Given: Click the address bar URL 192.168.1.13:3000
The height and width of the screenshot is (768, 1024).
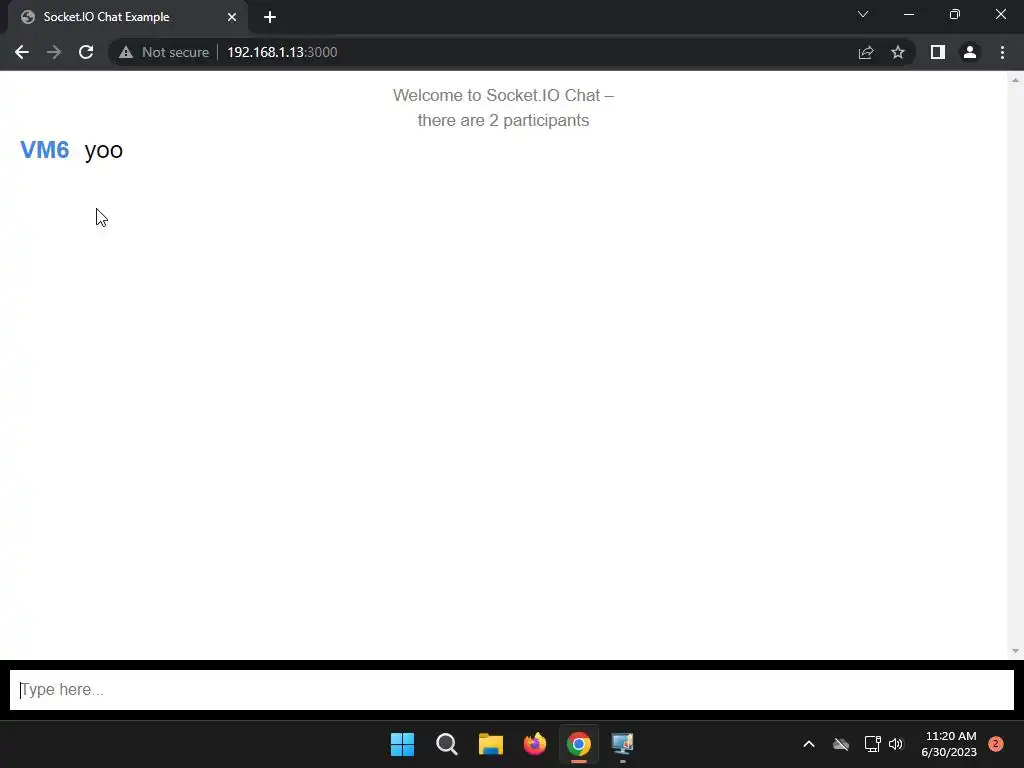Looking at the screenshot, I should click(x=282, y=52).
